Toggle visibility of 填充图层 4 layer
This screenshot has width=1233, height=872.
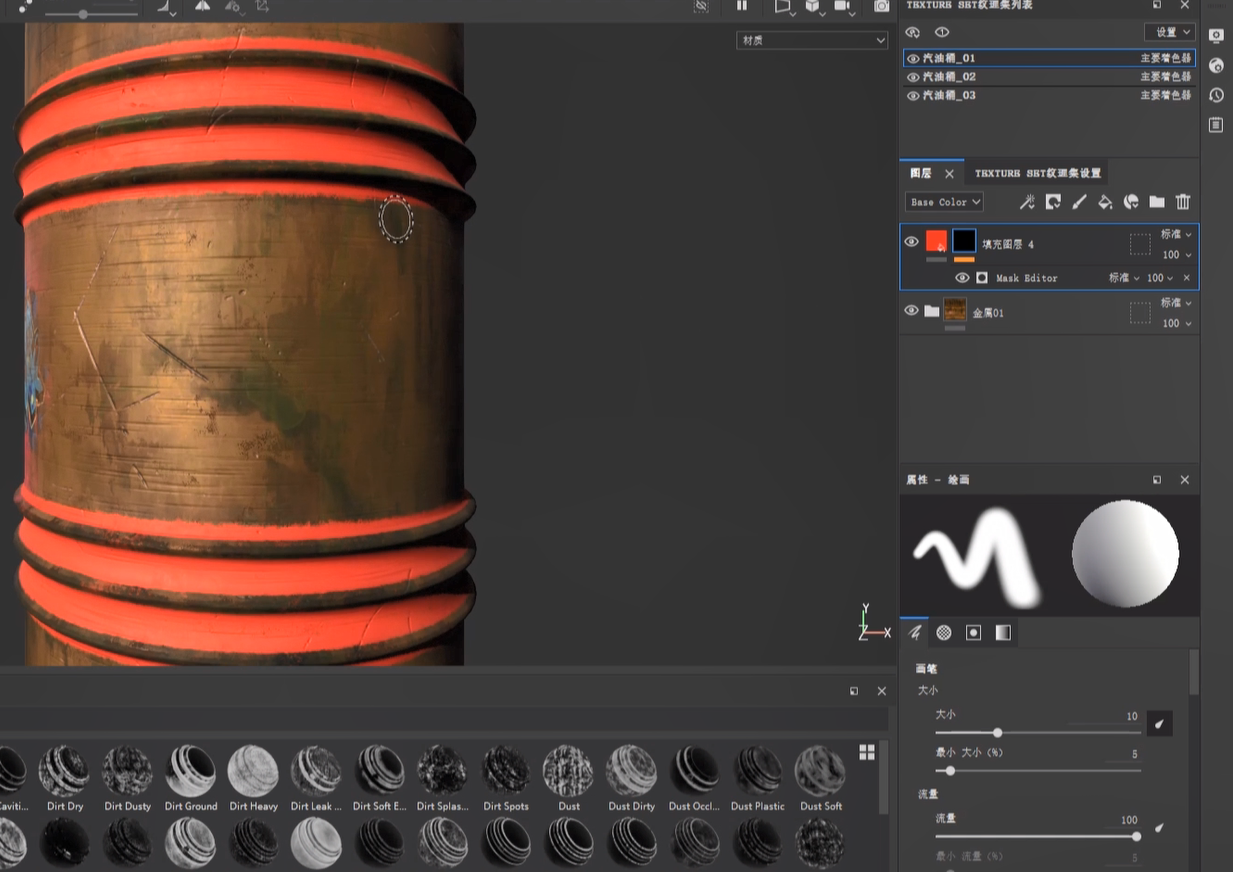pyautogui.click(x=911, y=242)
